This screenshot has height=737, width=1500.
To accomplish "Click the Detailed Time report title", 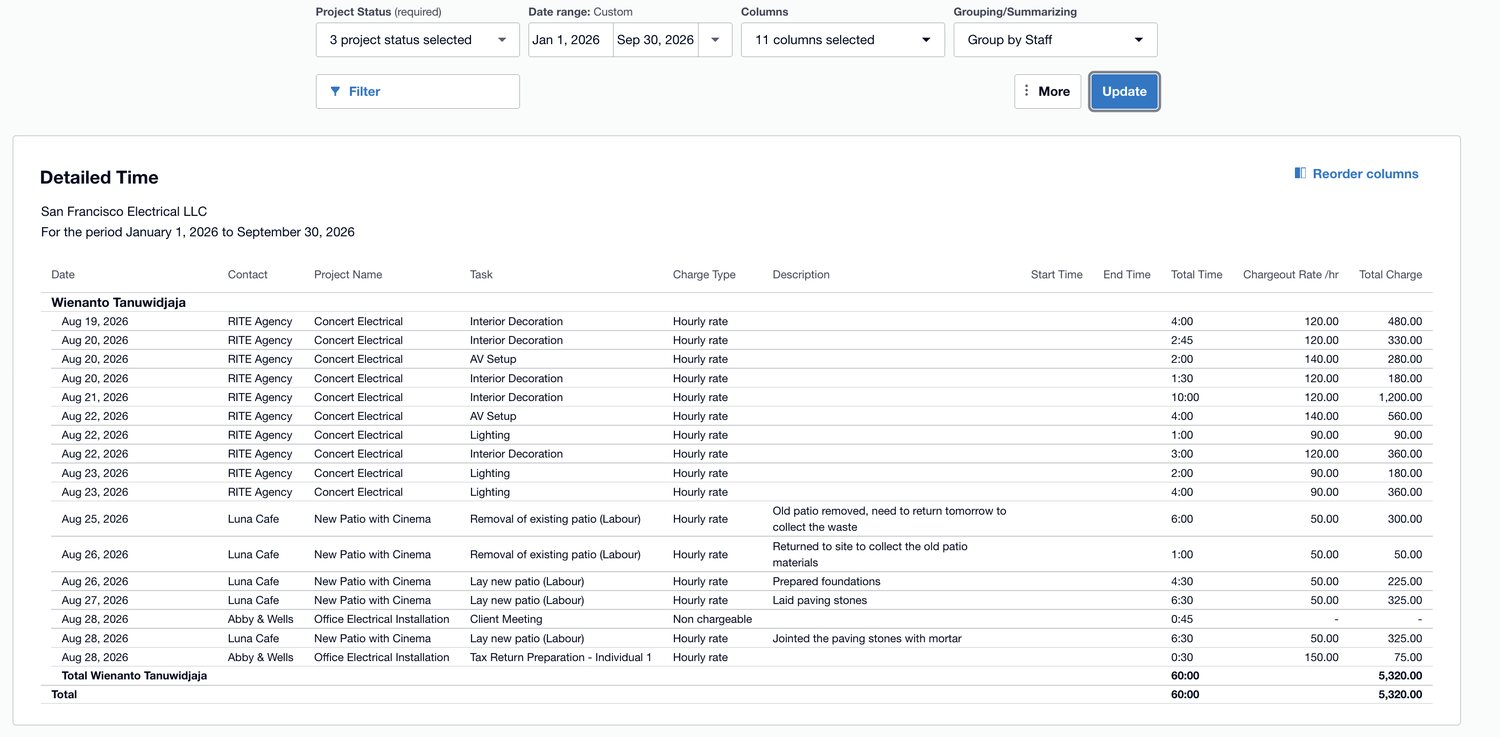I will [x=99, y=177].
